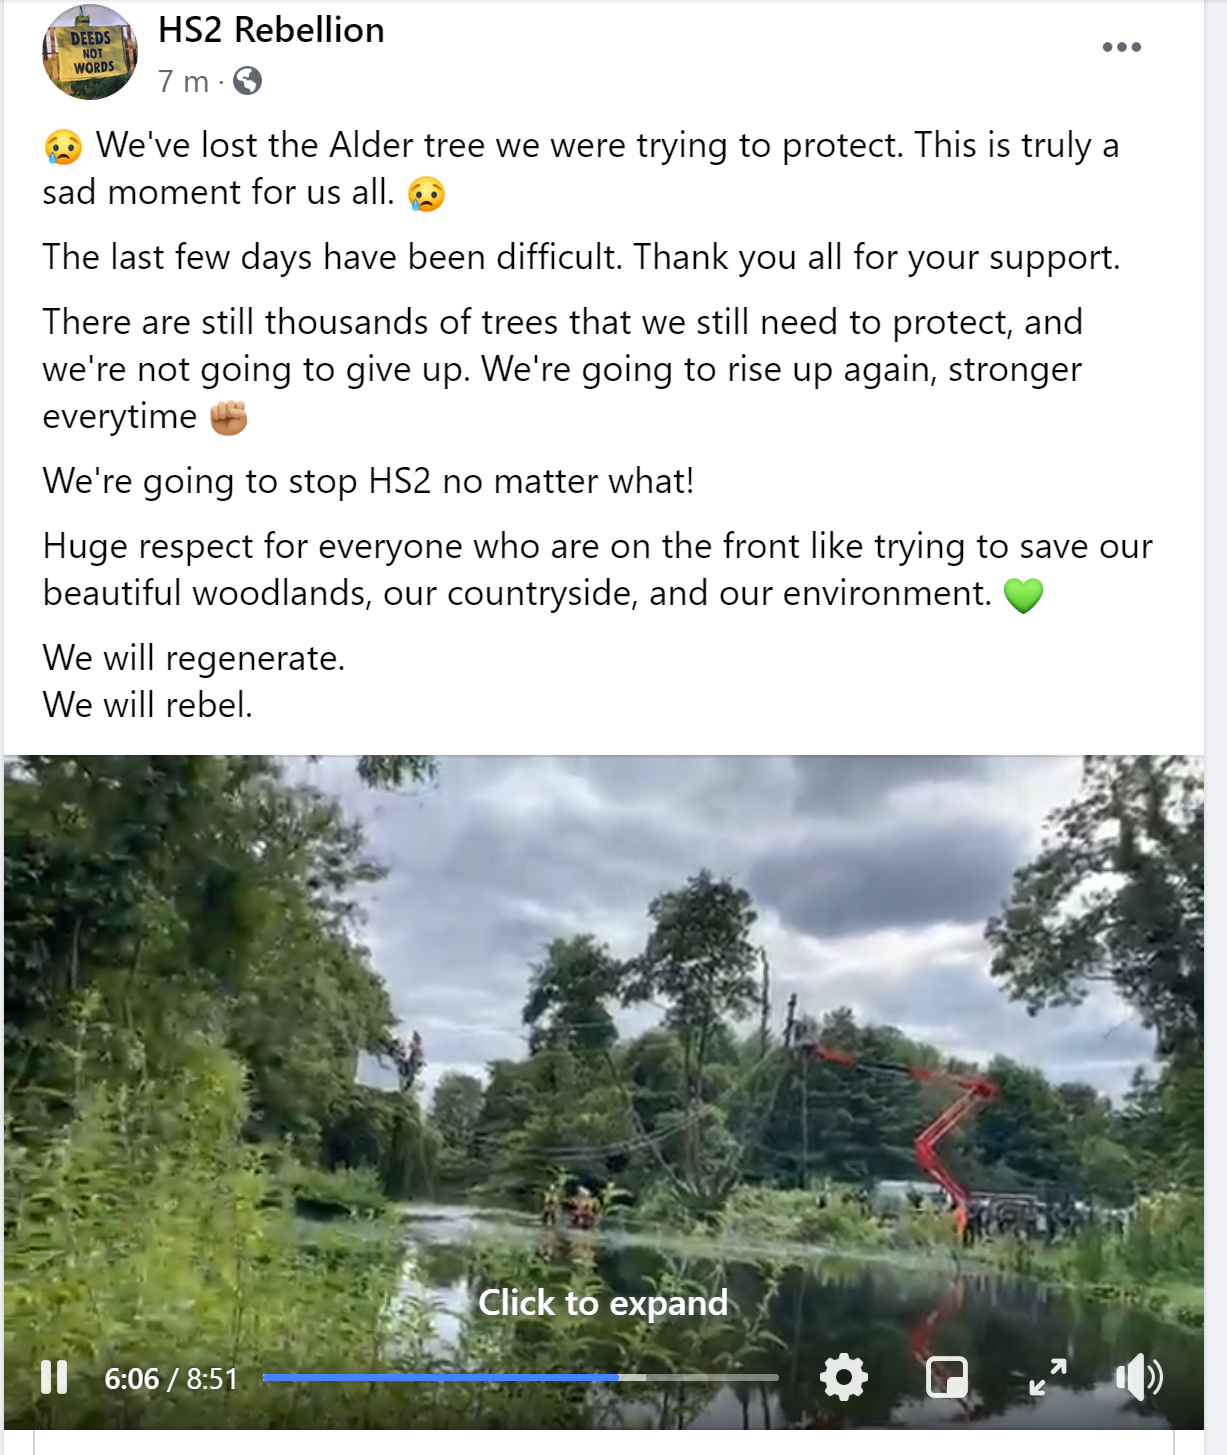The width and height of the screenshot is (1227, 1455).
Task: Click the green heart emoji
Action: pos(1023,595)
